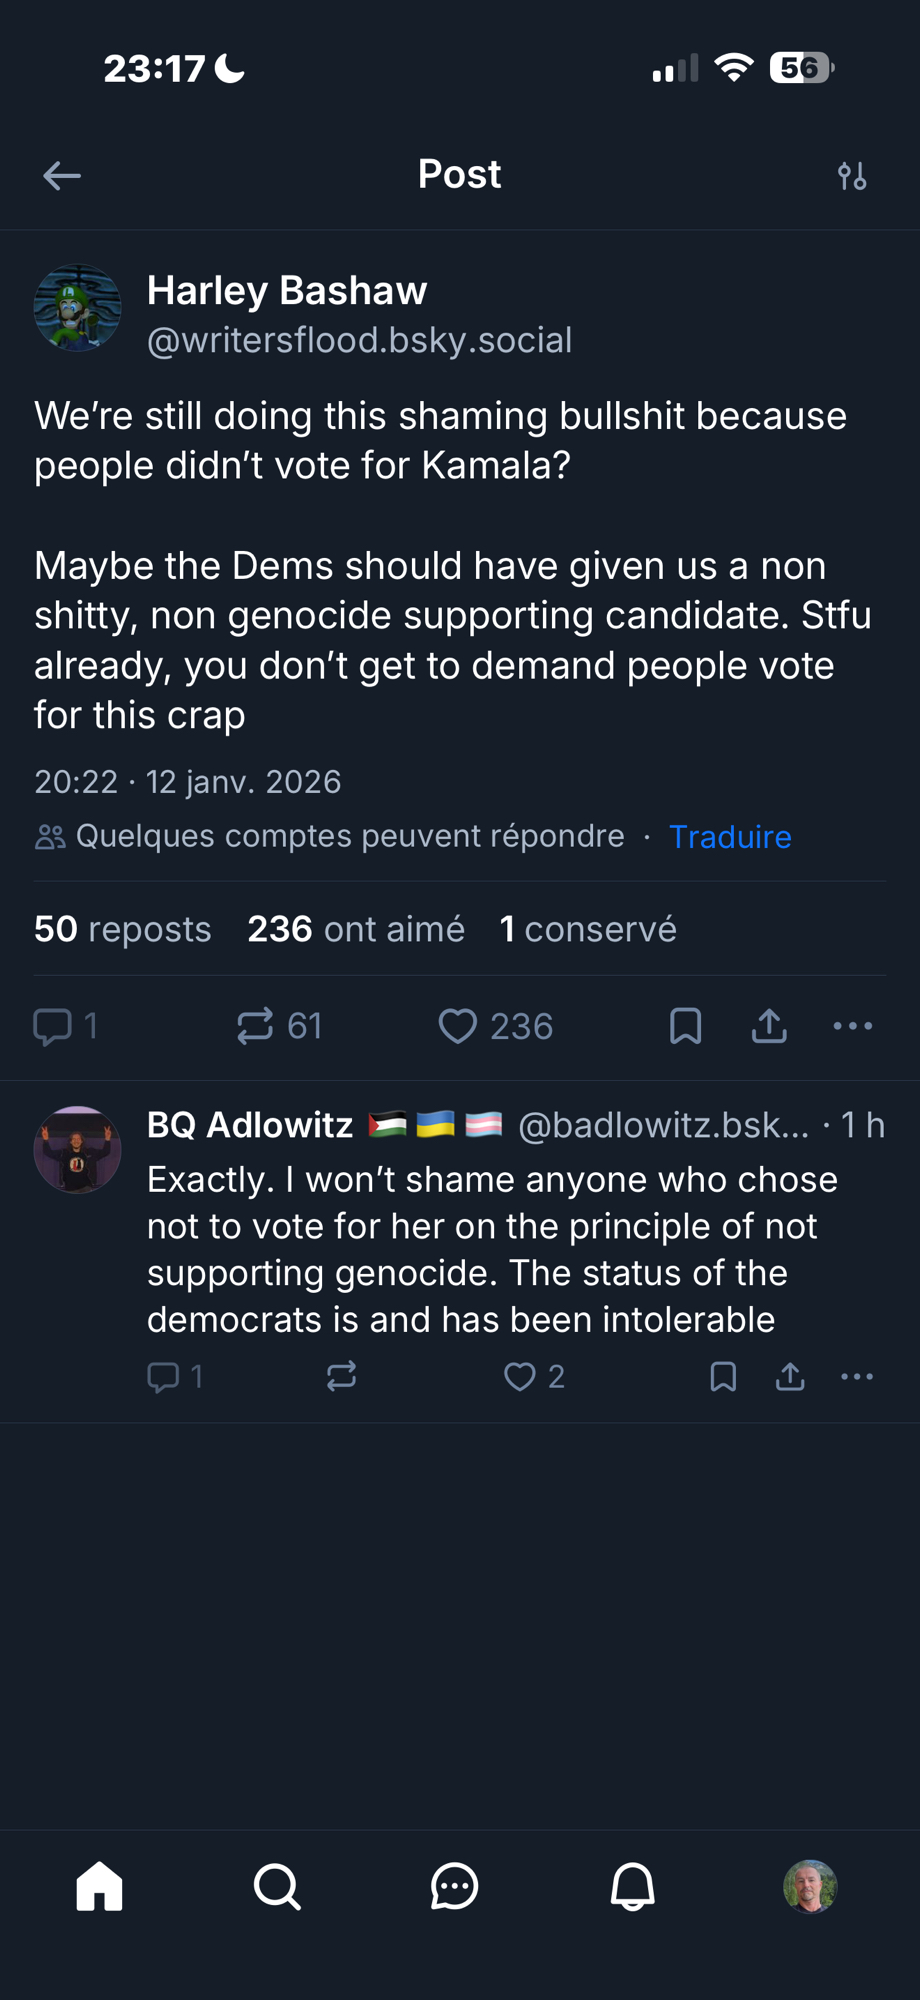The height and width of the screenshot is (2000, 920).
Task: Like BQ Adlowitz's reply
Action: click(x=520, y=1377)
